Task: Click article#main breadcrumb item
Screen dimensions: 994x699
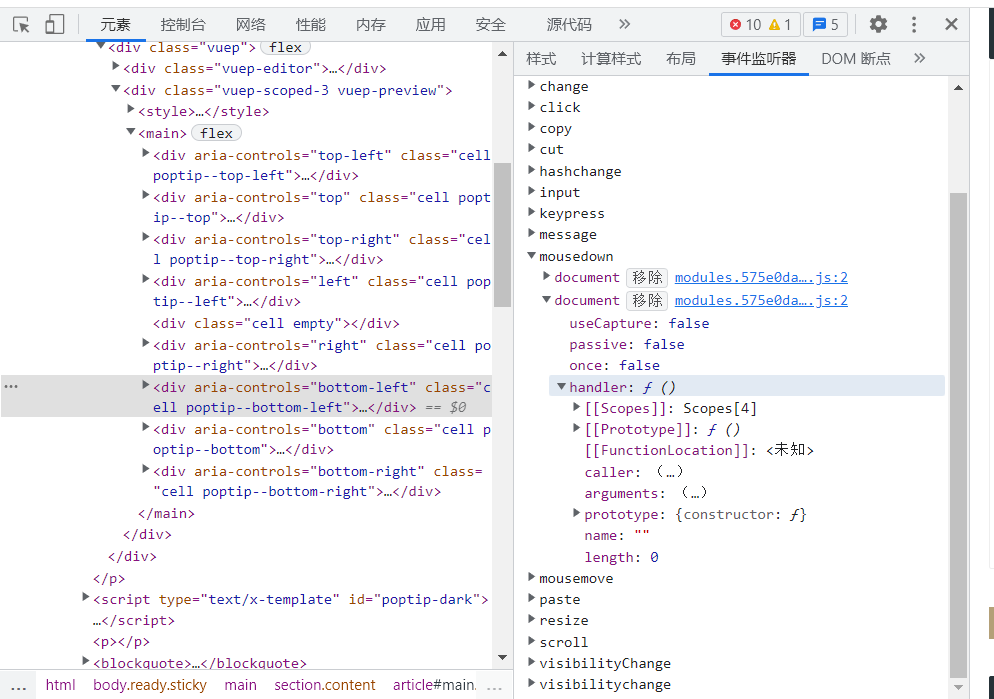Action: [x=434, y=685]
